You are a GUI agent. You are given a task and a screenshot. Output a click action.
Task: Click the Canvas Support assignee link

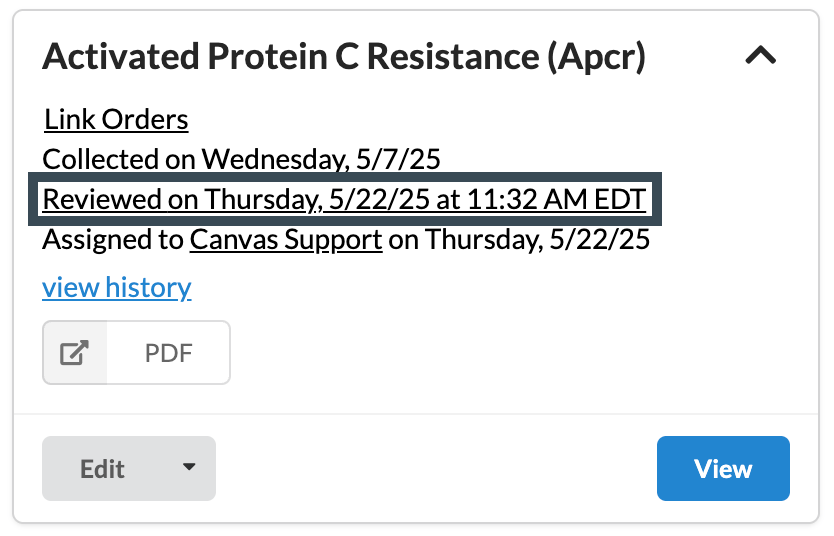click(x=286, y=240)
